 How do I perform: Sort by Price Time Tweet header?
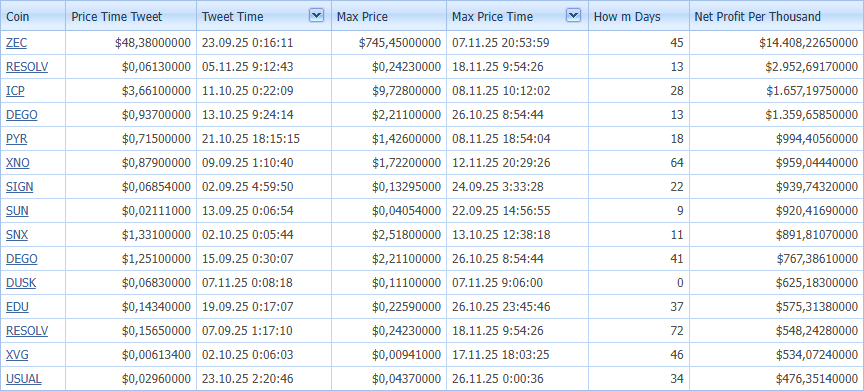[x=131, y=15]
